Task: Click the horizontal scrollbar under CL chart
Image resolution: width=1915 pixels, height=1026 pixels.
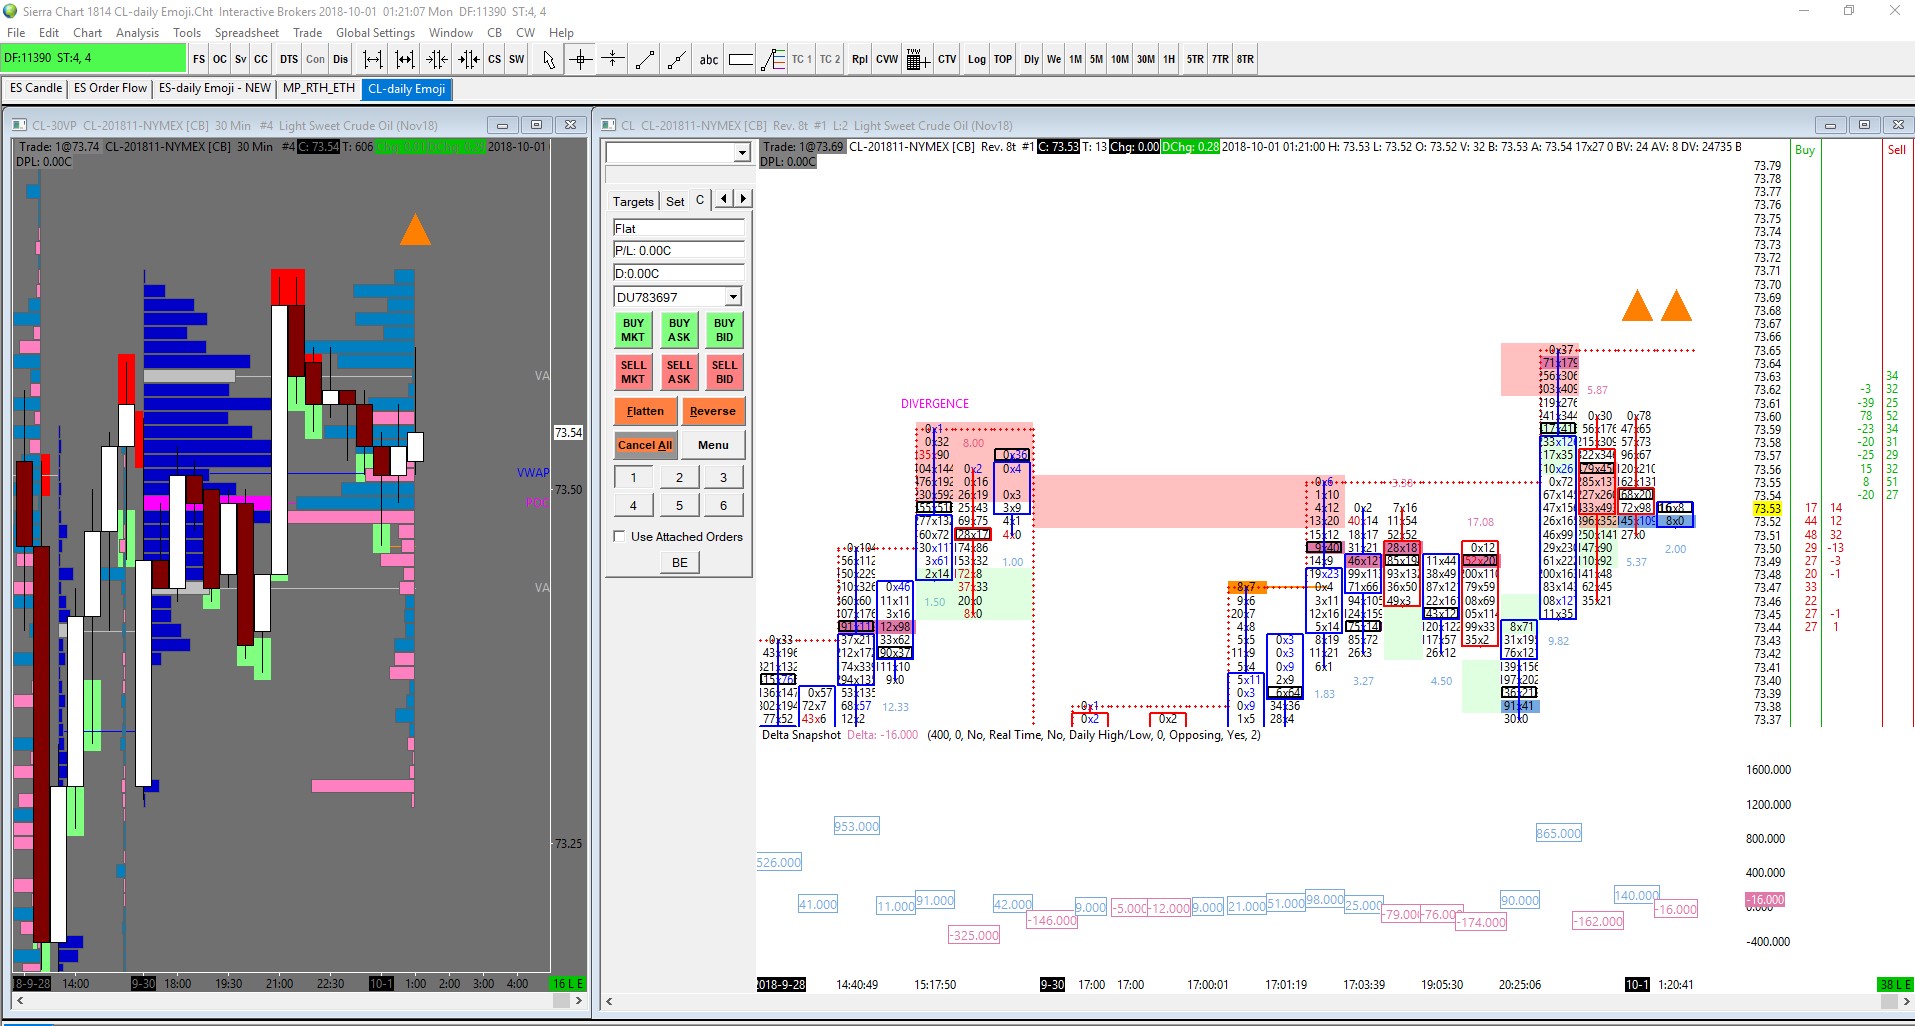Action: 1257,1001
